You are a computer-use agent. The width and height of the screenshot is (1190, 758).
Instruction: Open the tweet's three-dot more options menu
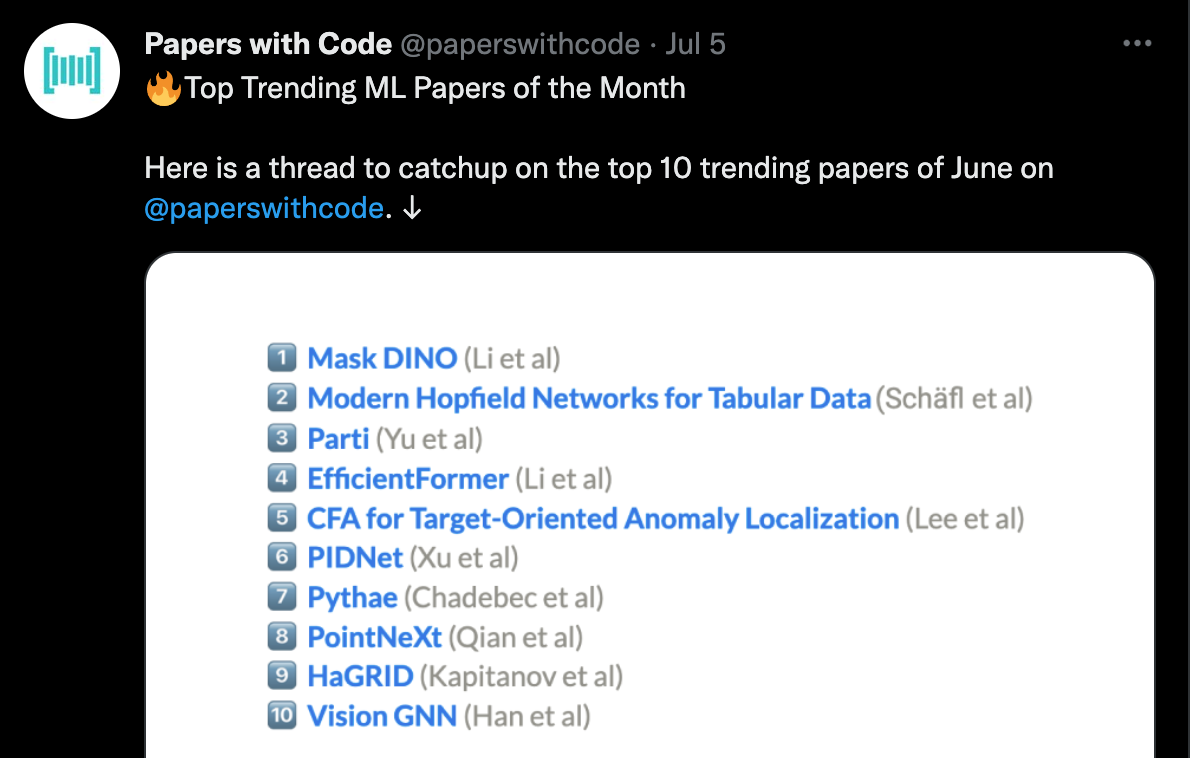(1137, 44)
